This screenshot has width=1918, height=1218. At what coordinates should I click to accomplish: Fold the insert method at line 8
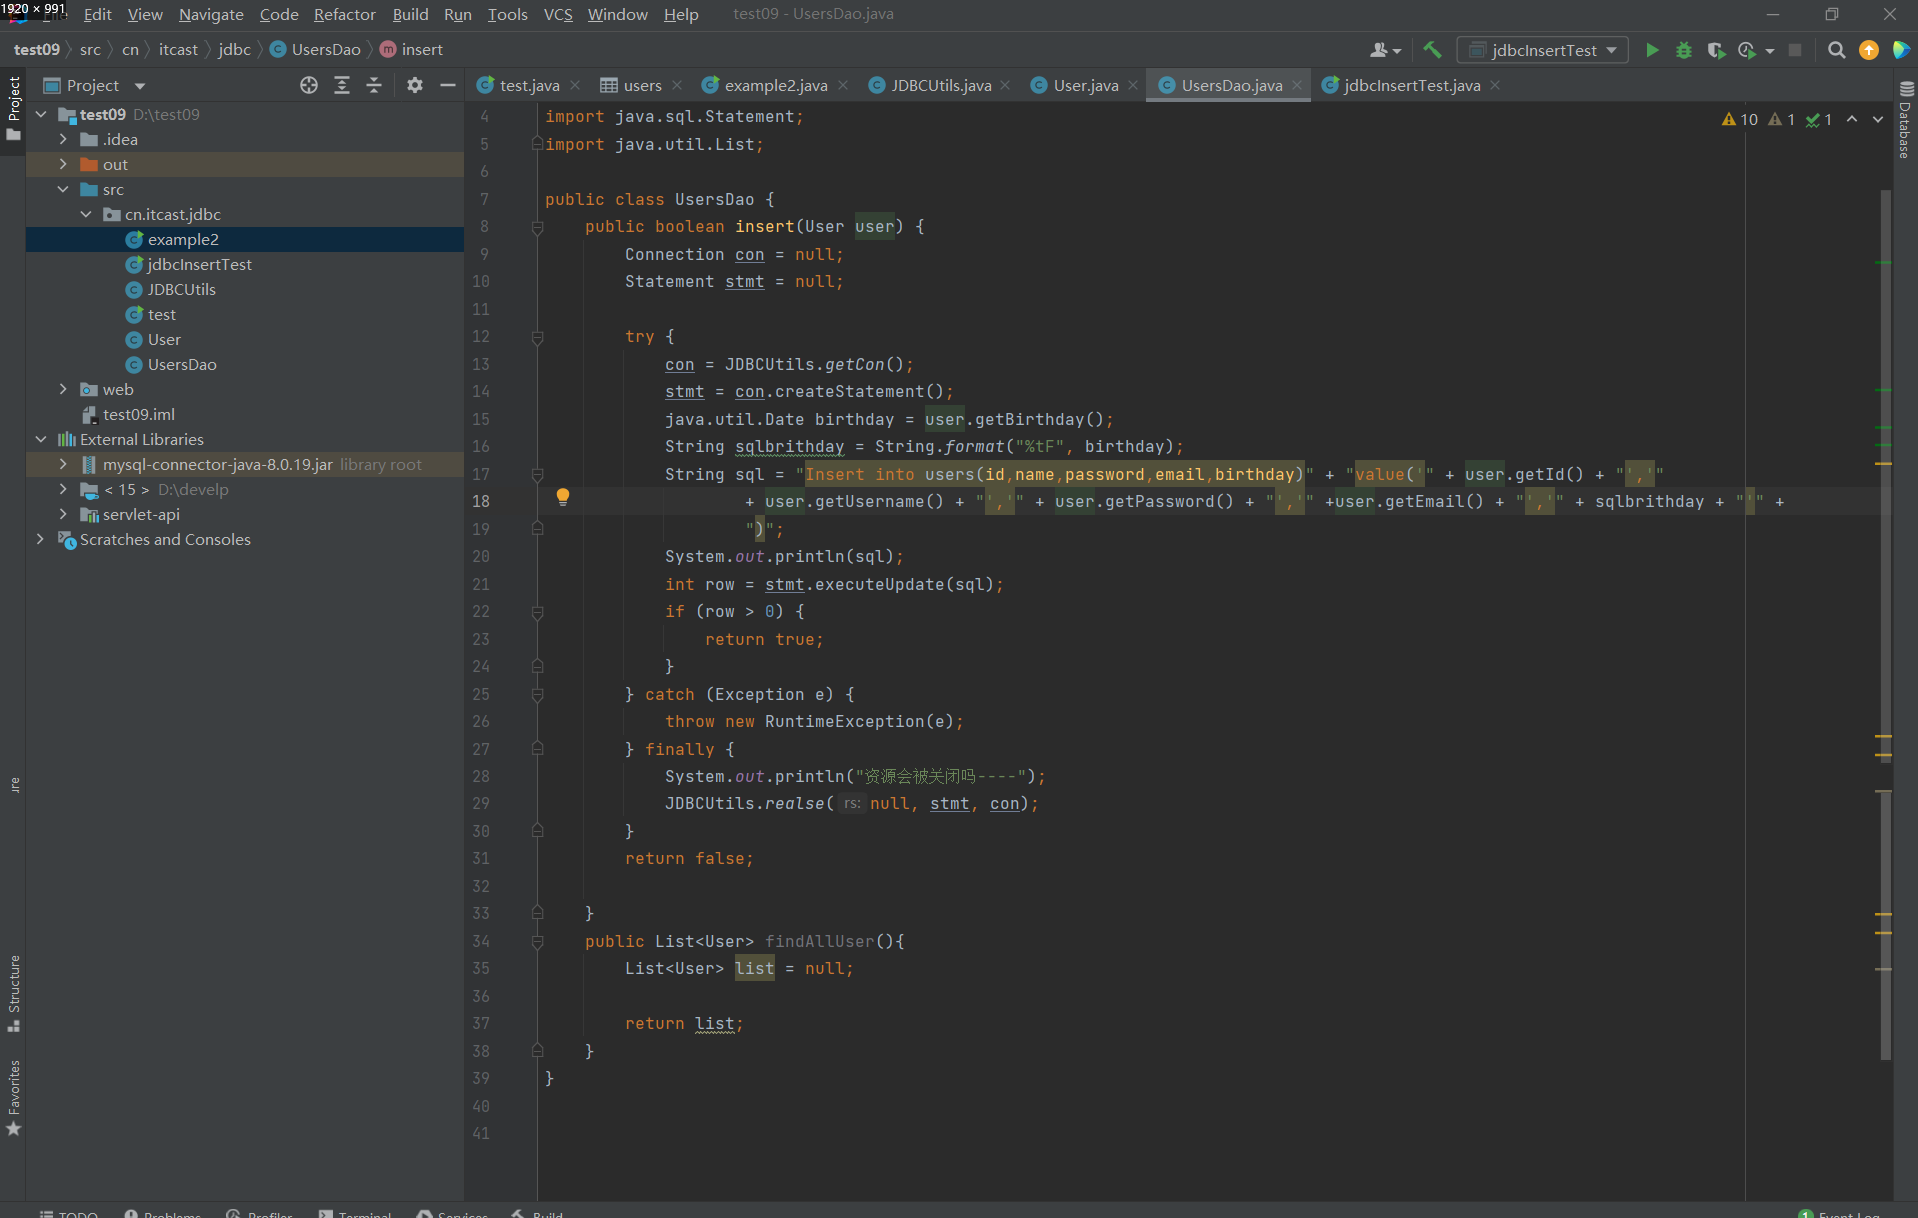click(537, 227)
